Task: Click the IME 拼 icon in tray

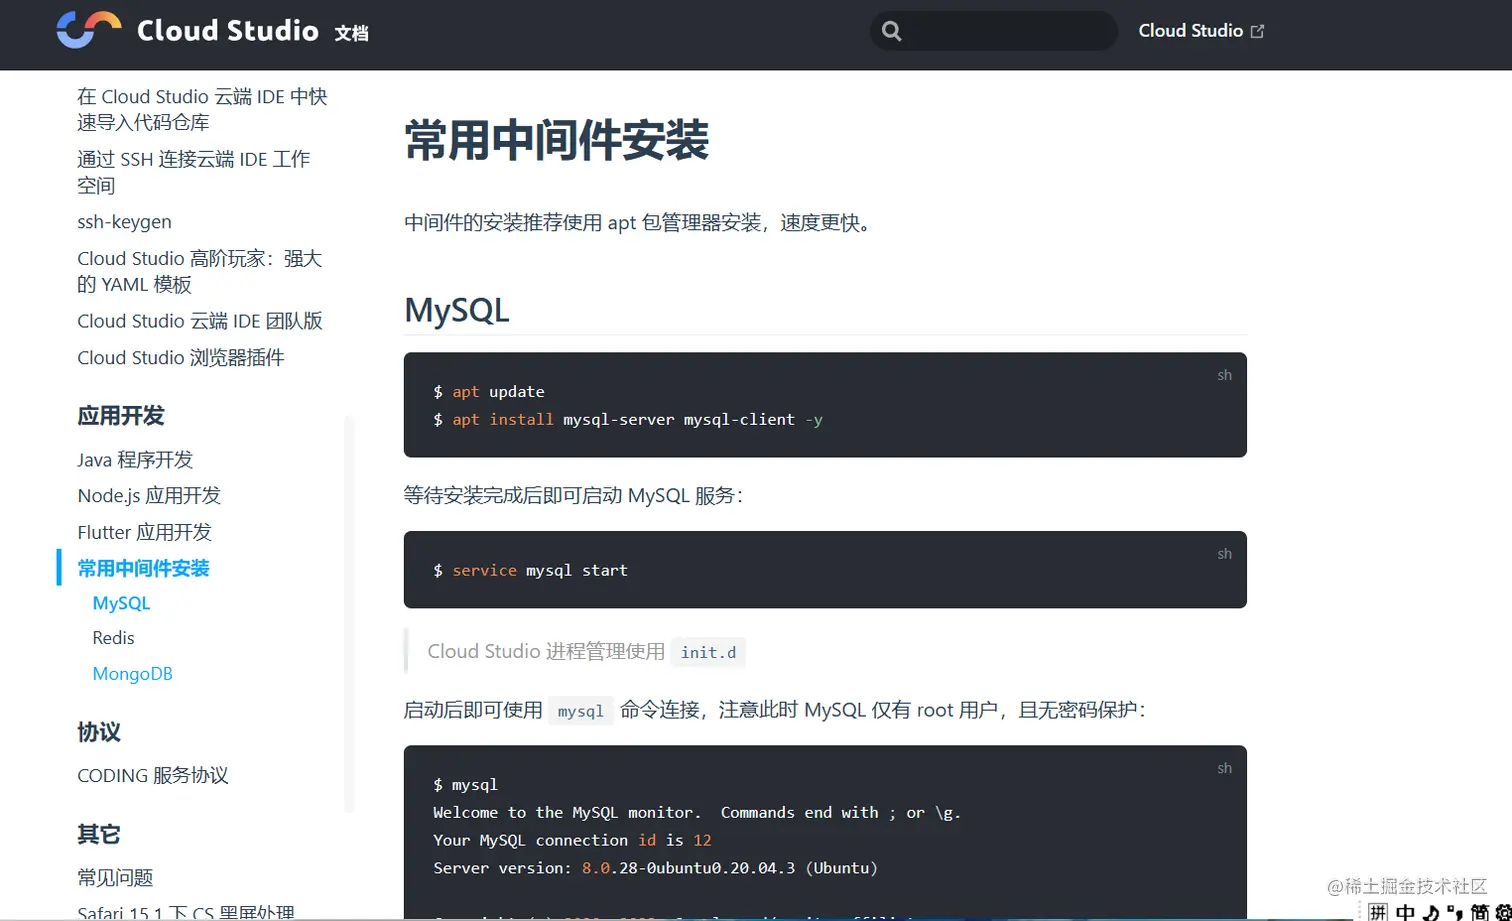Action: pyautogui.click(x=1378, y=912)
